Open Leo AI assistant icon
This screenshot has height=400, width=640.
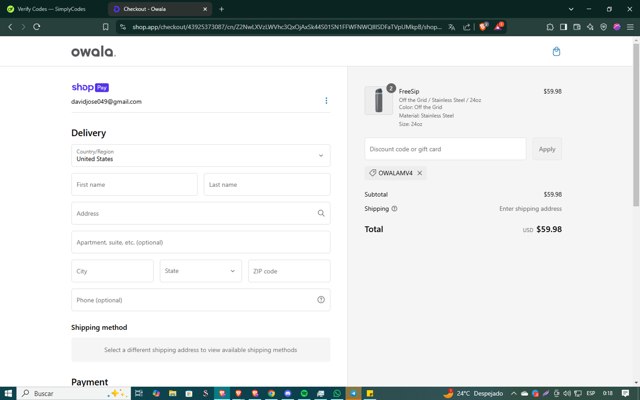590,27
